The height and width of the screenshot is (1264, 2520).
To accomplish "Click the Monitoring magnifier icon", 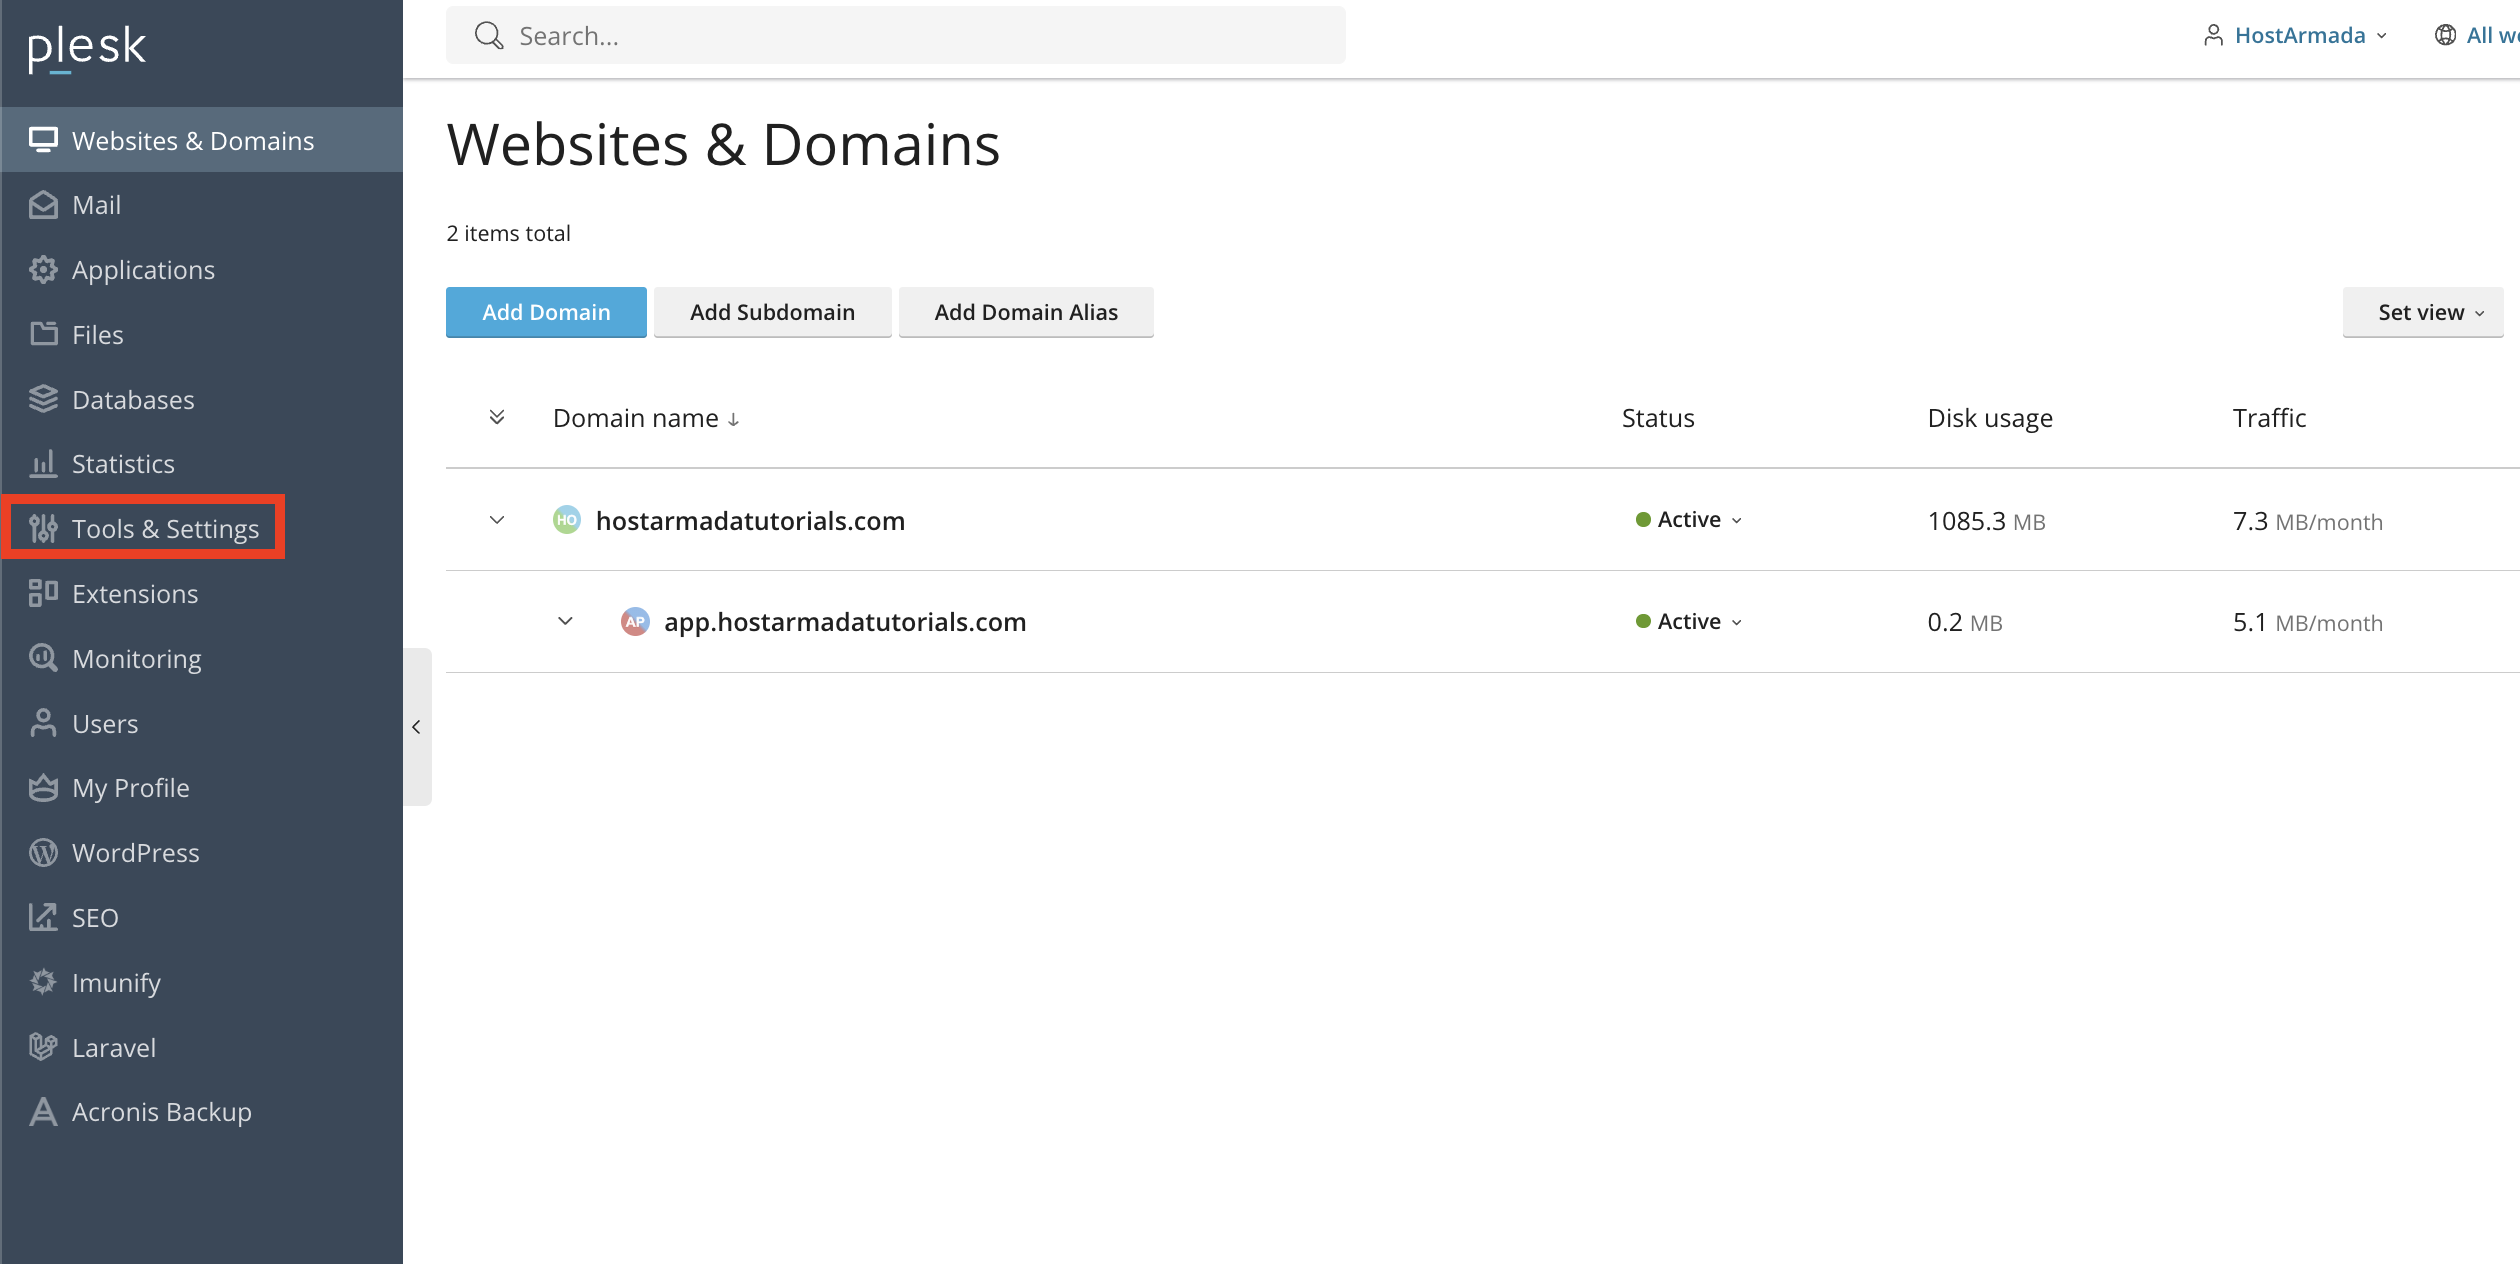I will point(43,658).
